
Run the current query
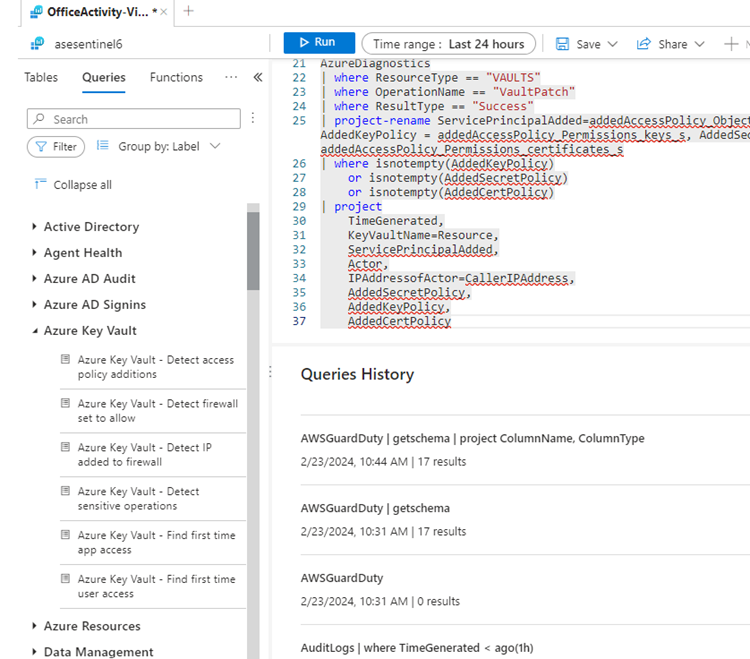click(319, 43)
